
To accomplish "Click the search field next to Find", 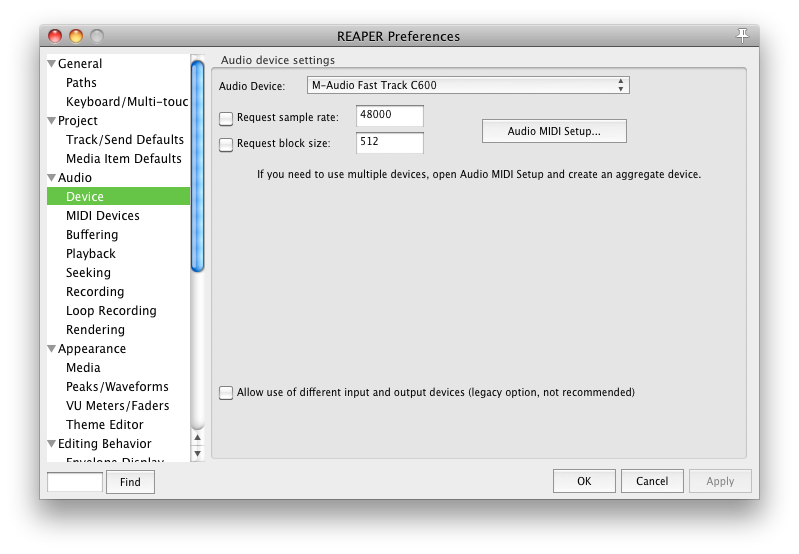I will 75,482.
